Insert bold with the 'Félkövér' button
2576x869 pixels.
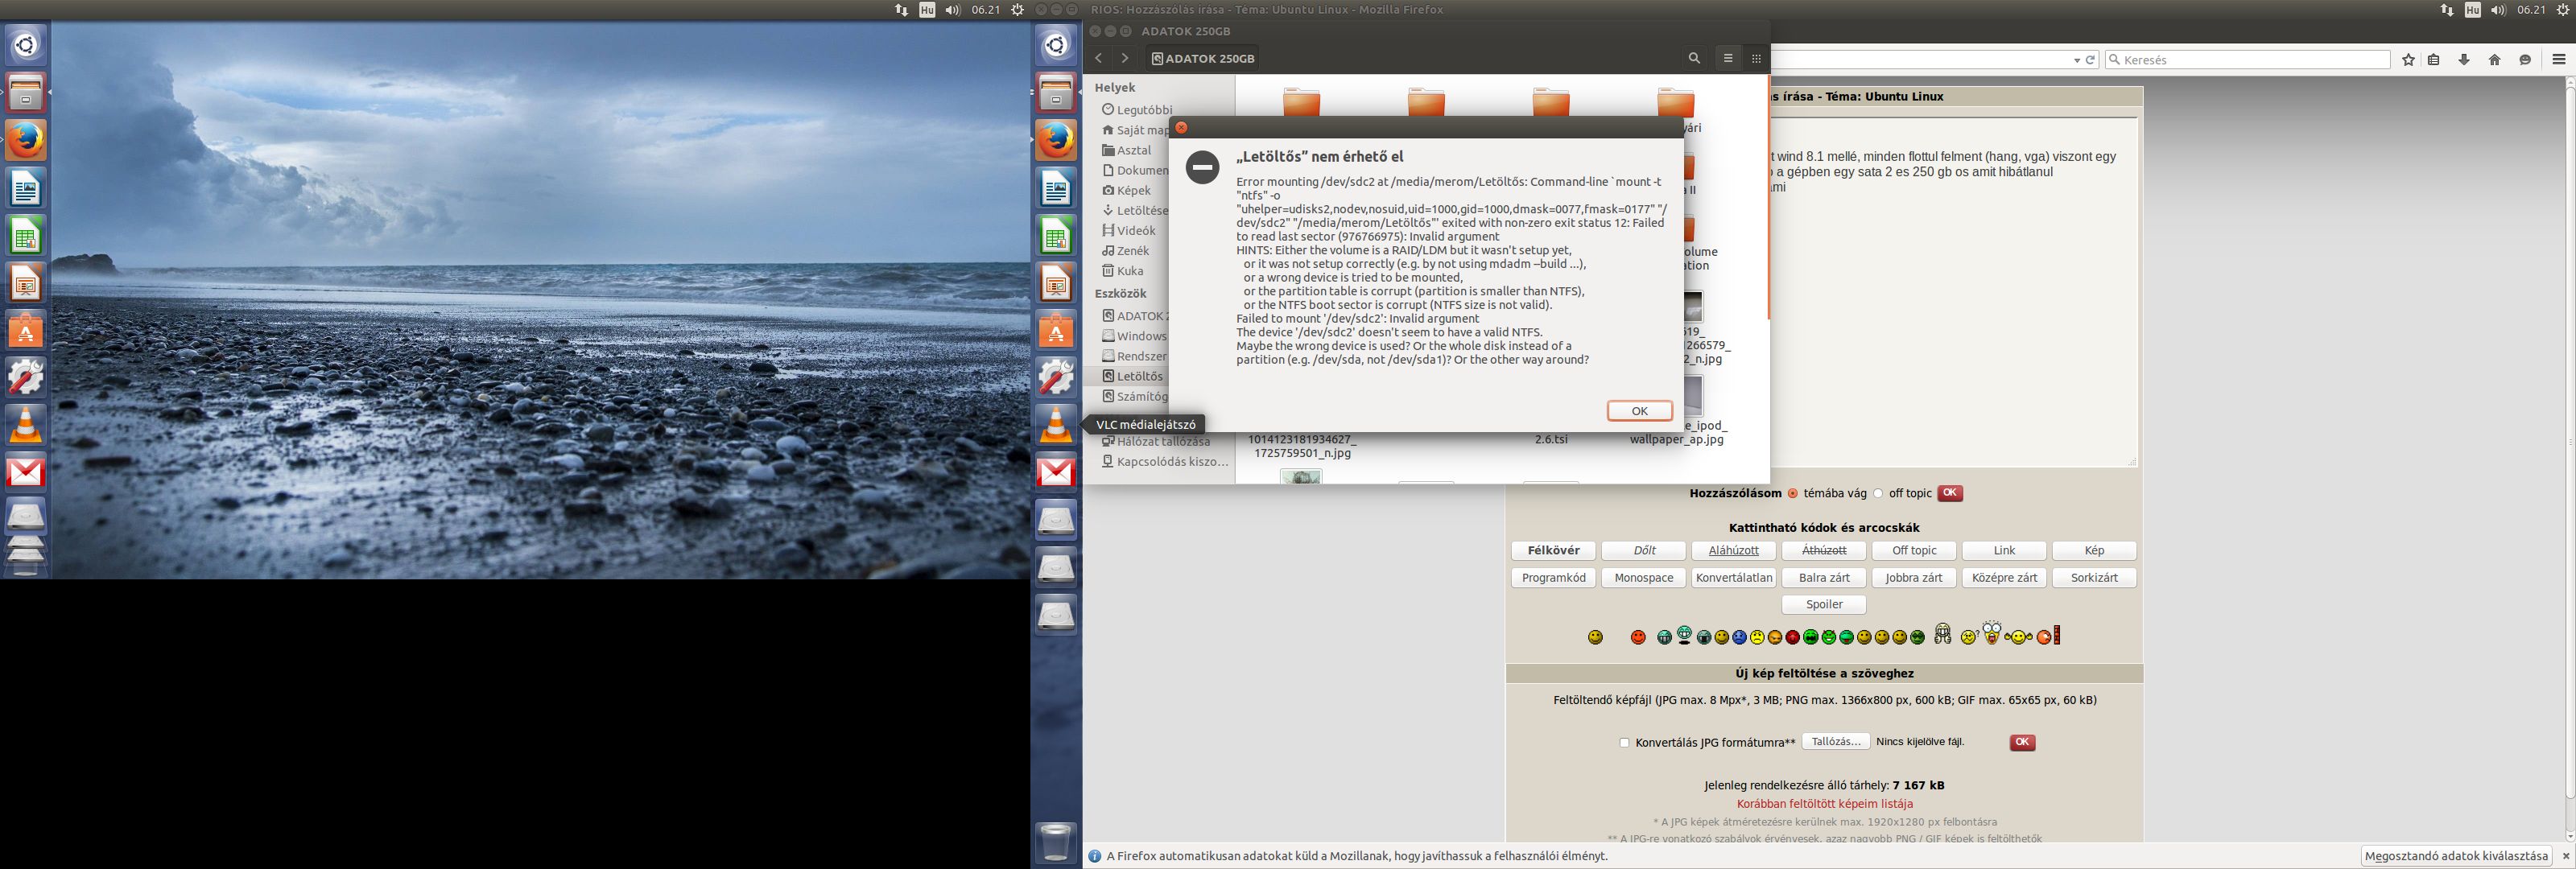[x=1553, y=551]
